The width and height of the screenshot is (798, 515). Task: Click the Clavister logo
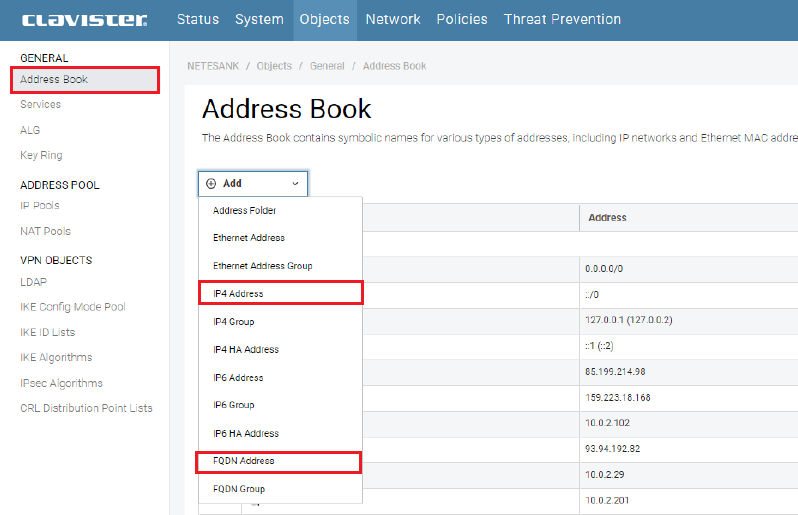pyautogui.click(x=84, y=20)
